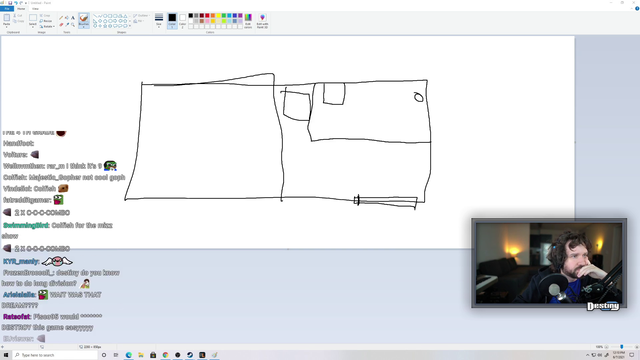
Task: Select Color 1 foreground box
Action: (x=172, y=21)
